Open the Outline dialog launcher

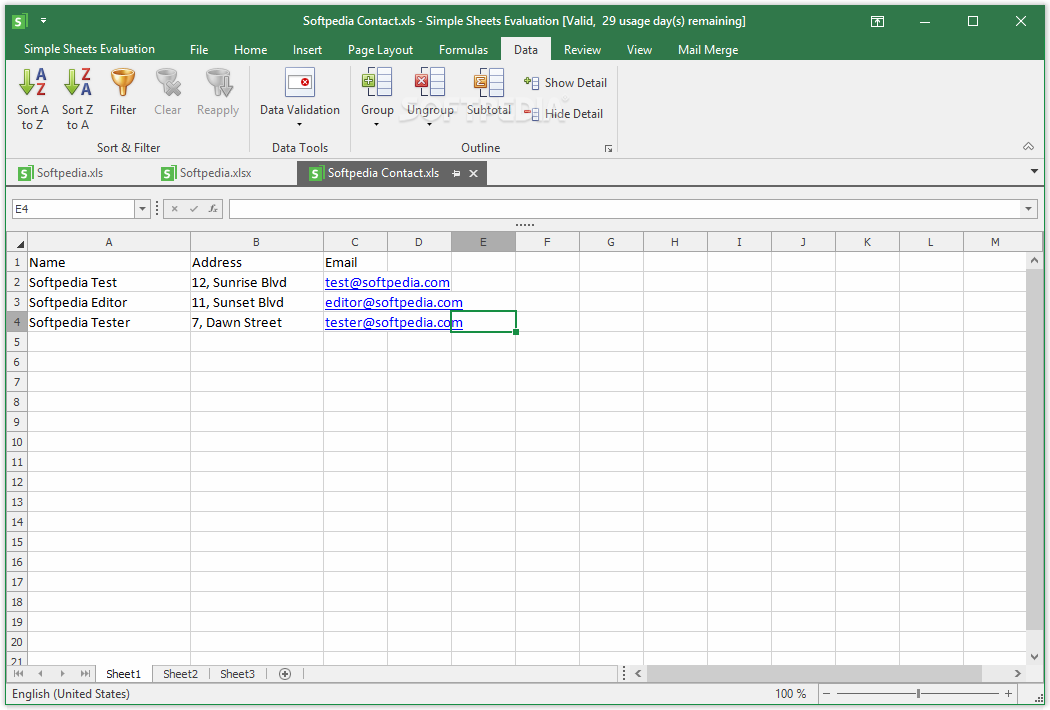pos(608,149)
